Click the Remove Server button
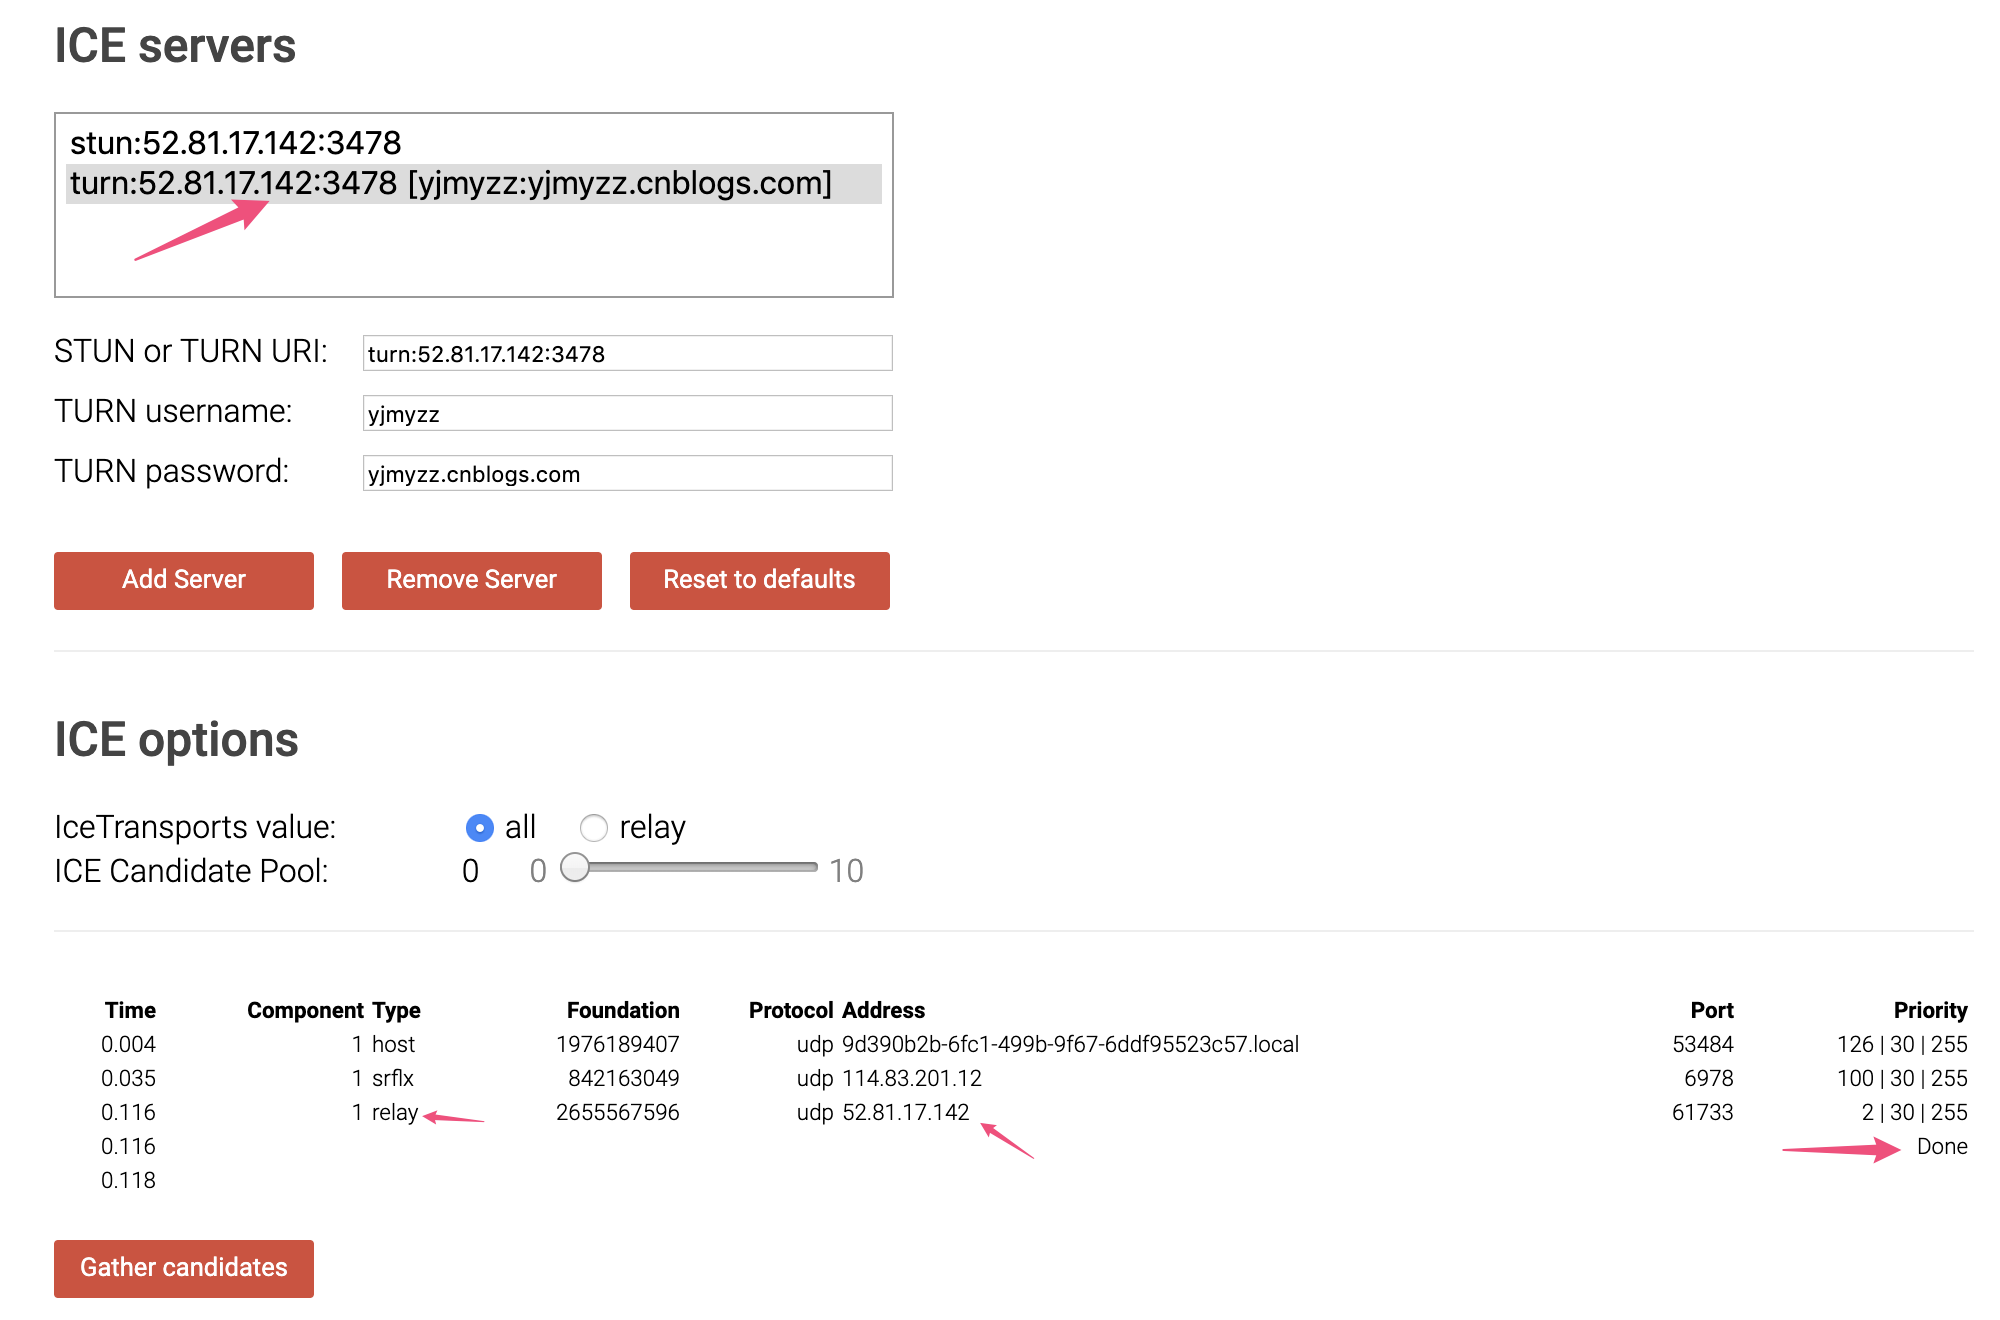The height and width of the screenshot is (1320, 2000). pyautogui.click(x=471, y=580)
